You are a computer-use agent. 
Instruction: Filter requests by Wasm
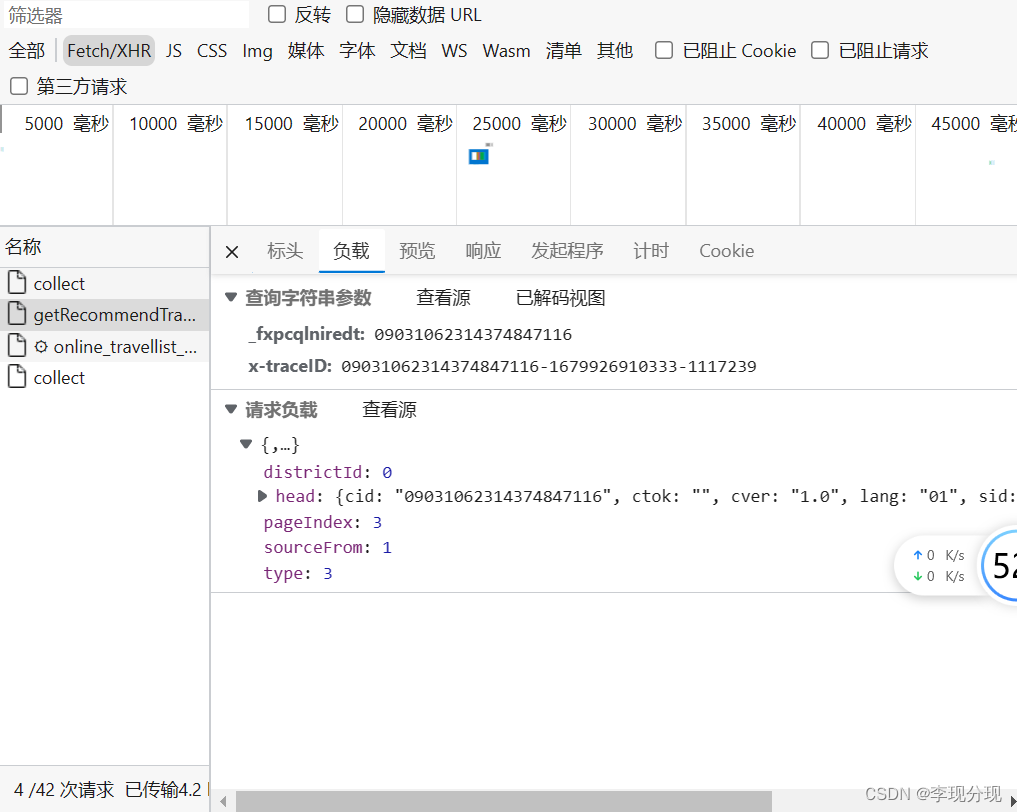pos(507,51)
